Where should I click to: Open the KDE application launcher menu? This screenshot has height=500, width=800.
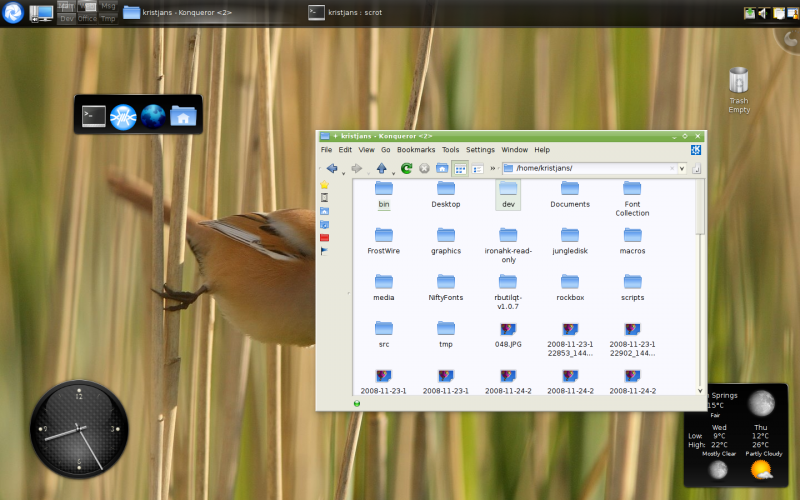point(13,12)
